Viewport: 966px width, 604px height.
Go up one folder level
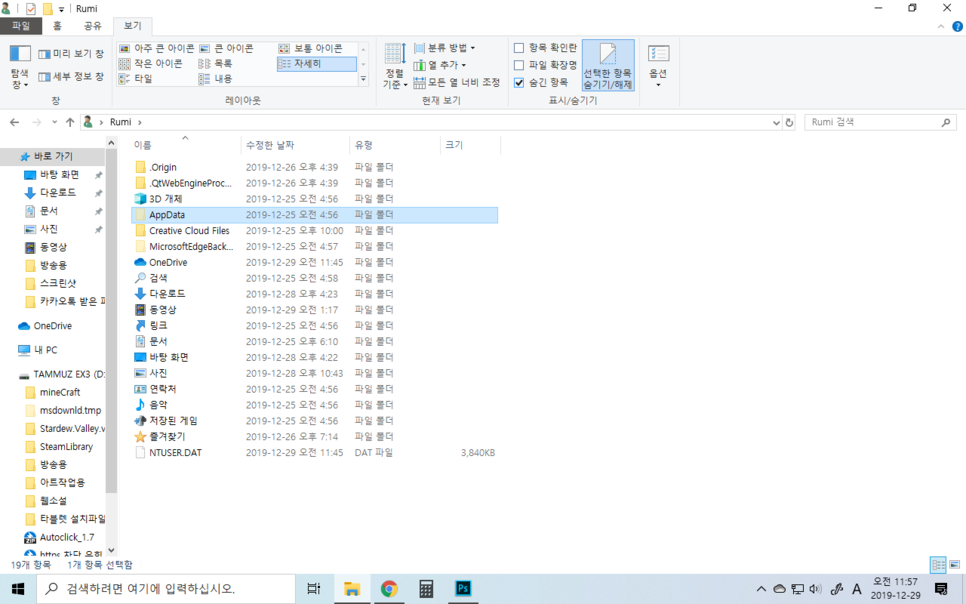[x=70, y=123]
